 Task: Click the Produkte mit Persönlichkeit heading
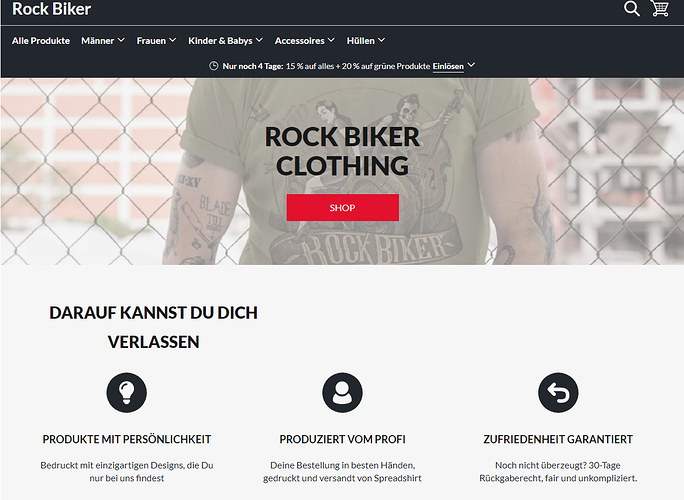pyautogui.click(x=127, y=439)
